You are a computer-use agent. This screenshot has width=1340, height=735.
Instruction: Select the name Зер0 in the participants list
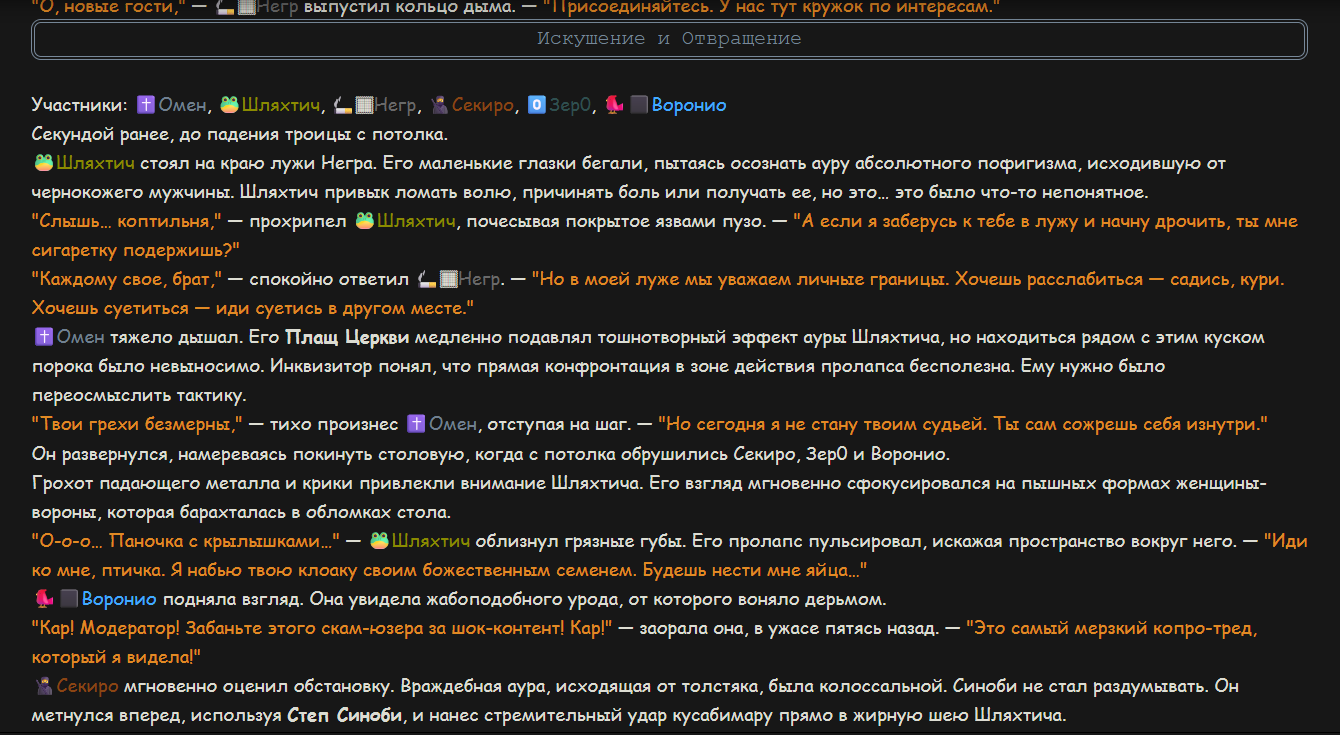pos(570,105)
